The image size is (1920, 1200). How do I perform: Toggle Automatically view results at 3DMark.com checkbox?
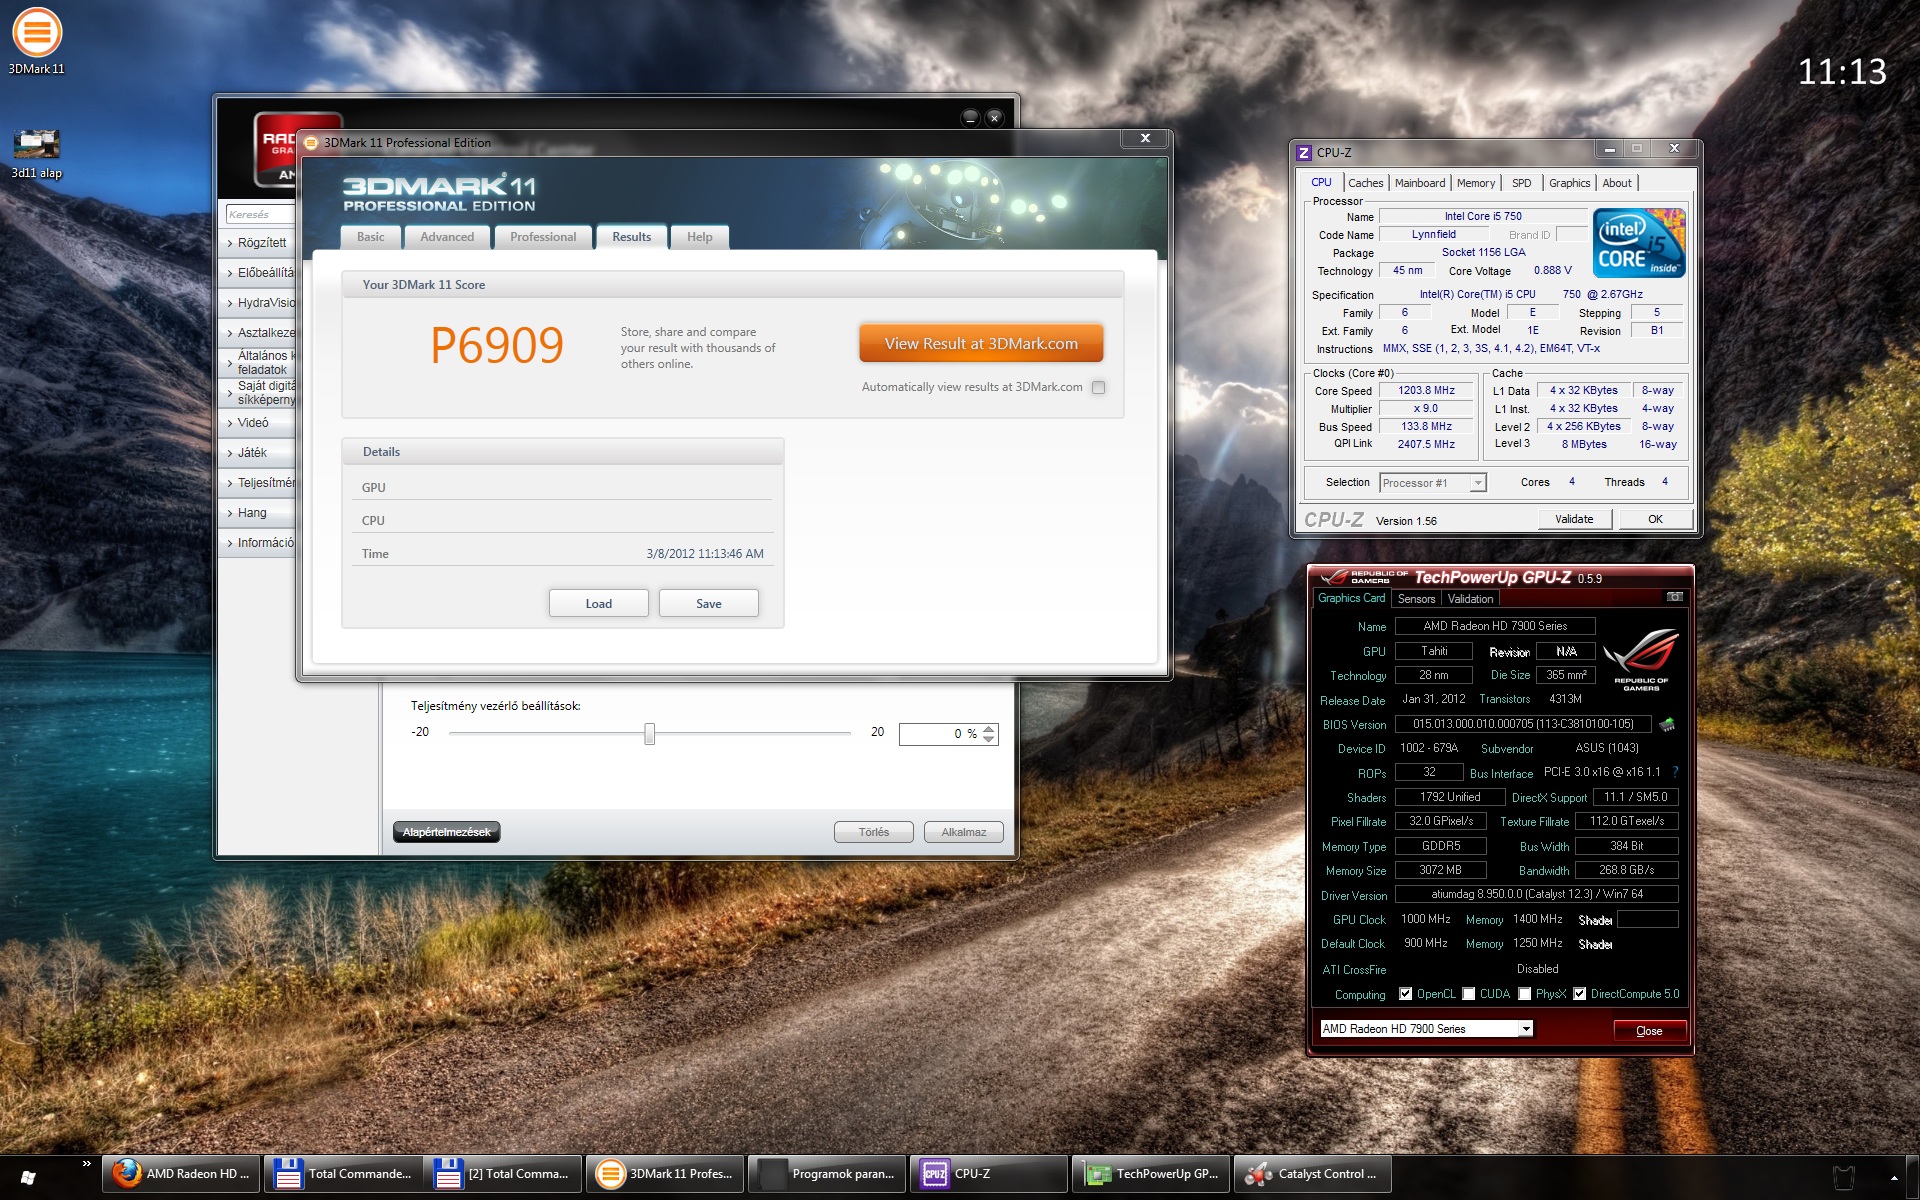pos(1099,388)
